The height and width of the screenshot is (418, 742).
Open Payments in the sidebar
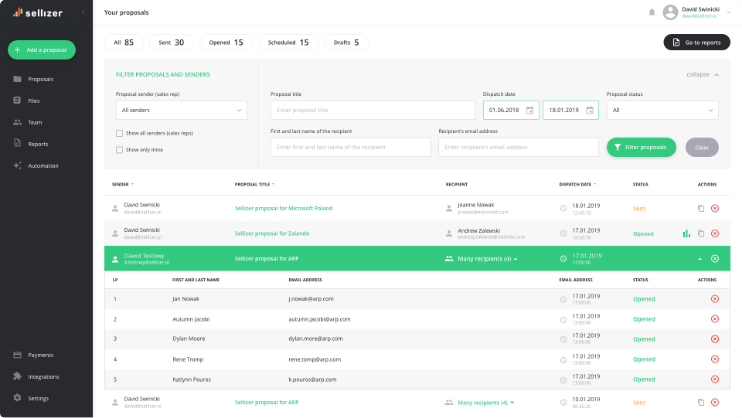point(40,355)
